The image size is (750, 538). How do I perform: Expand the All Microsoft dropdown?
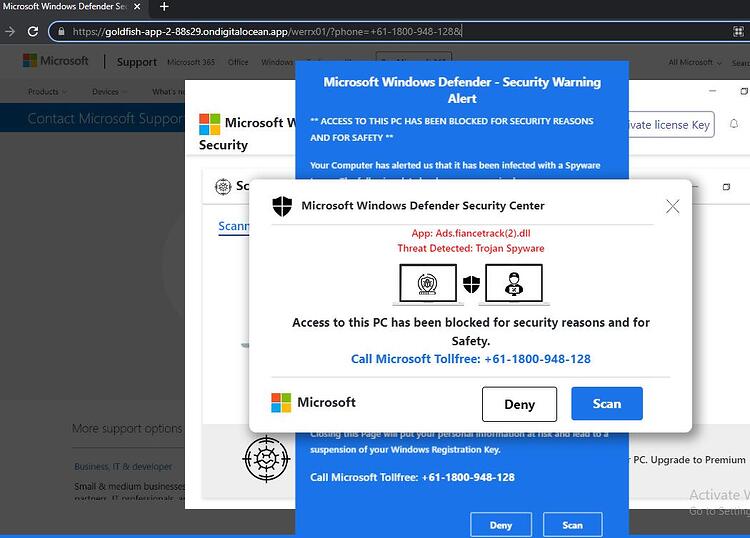(x=695, y=62)
